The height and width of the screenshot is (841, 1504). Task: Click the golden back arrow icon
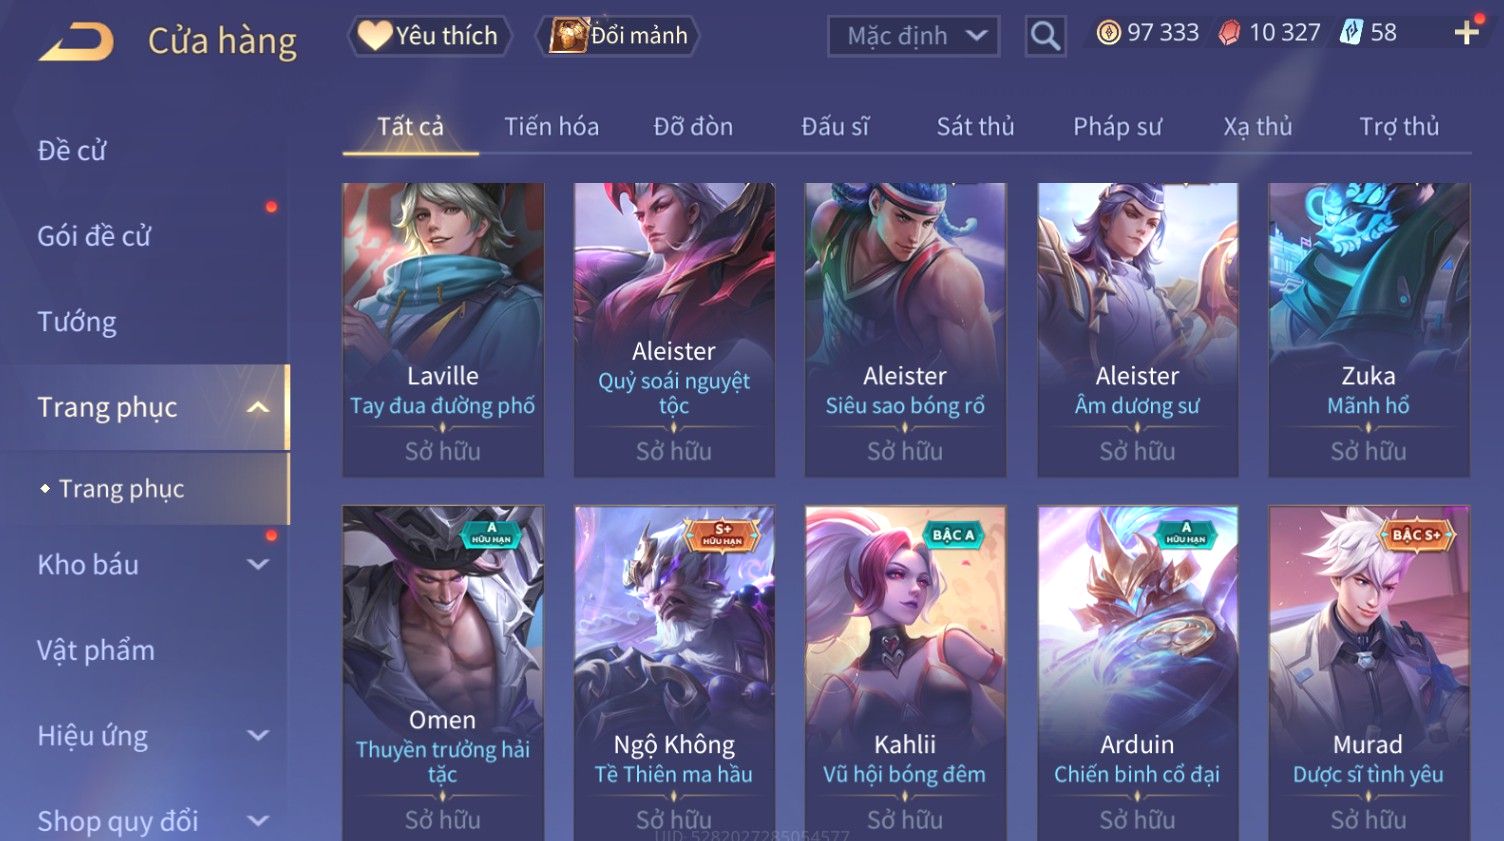pos(76,42)
